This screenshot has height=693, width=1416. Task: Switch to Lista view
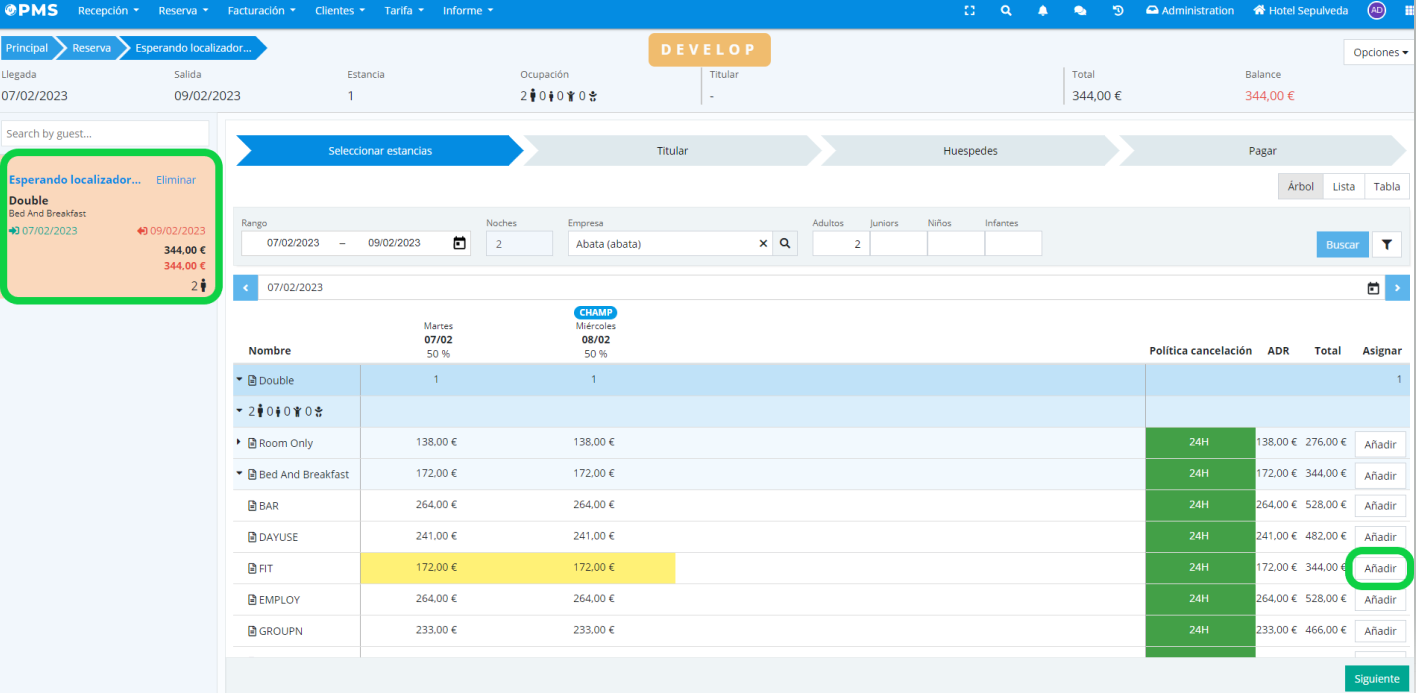click(1343, 187)
